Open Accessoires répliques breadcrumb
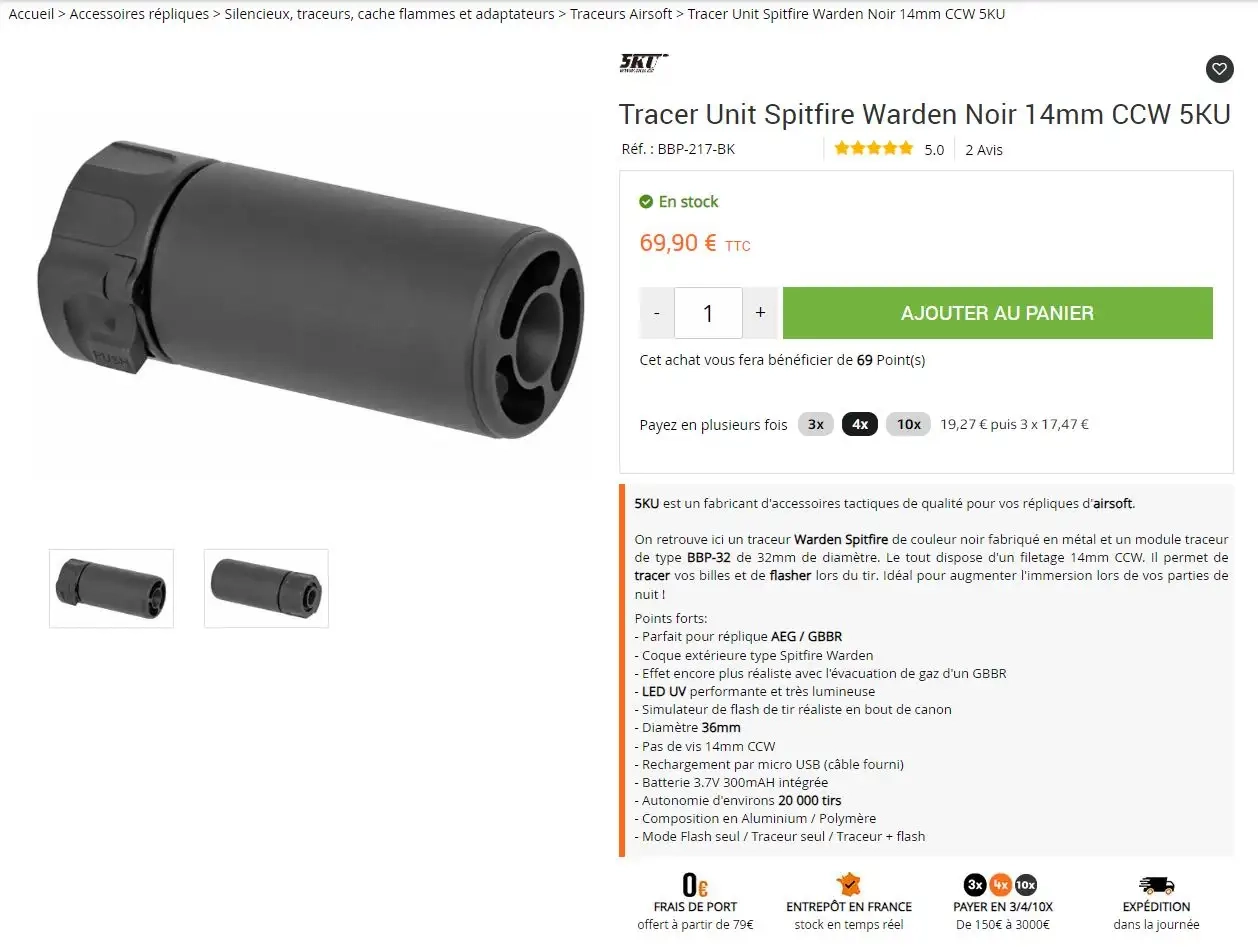 pos(139,14)
